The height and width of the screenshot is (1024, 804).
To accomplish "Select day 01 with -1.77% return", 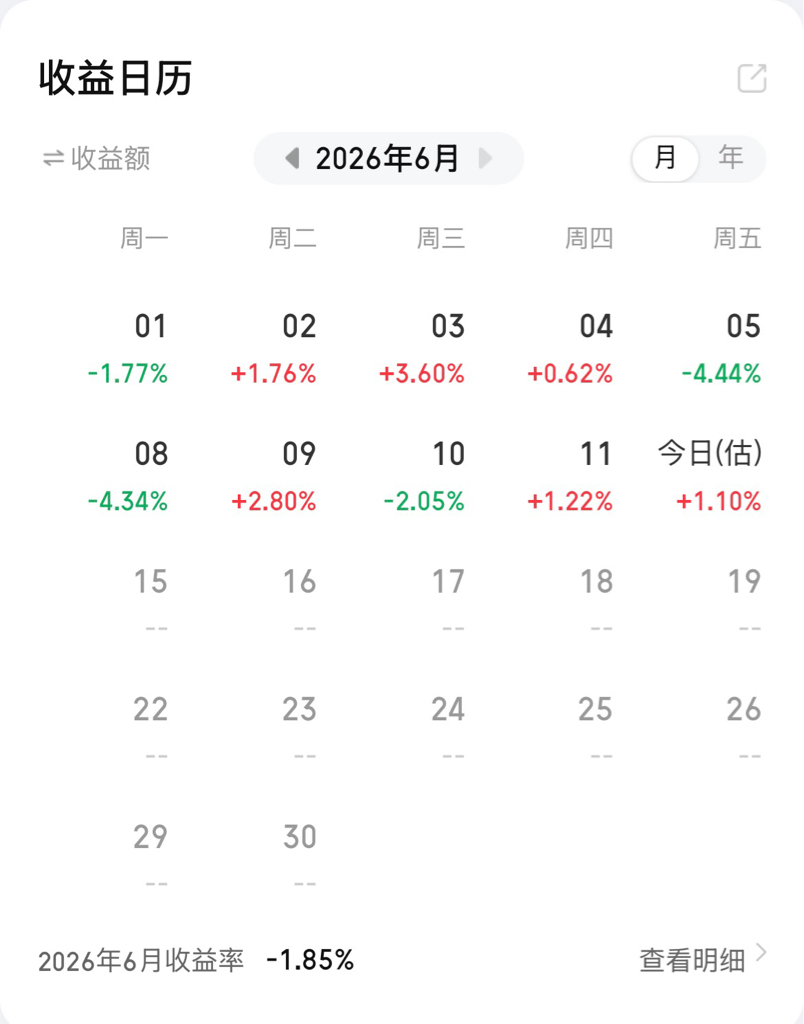I will [x=128, y=349].
